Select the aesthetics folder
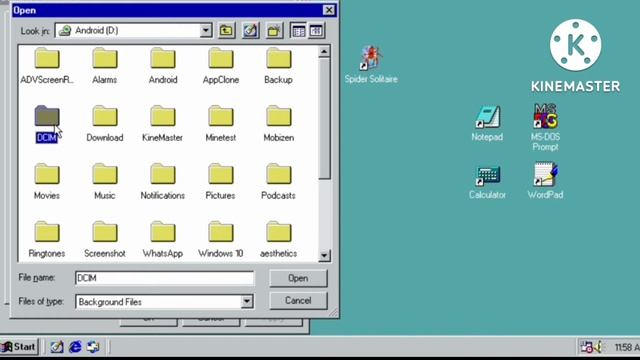 278,240
